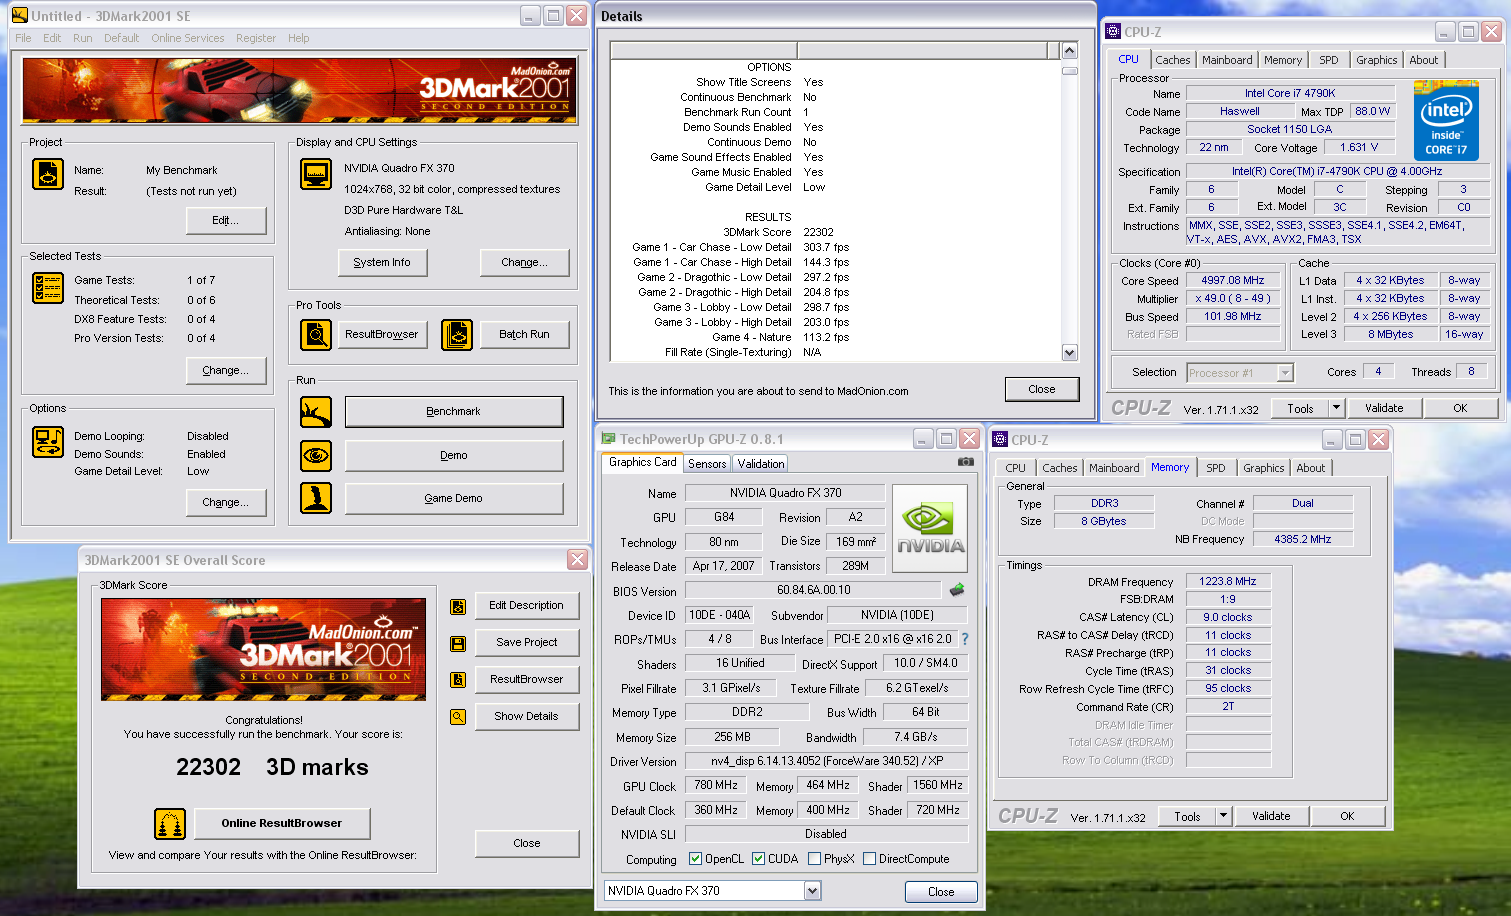Click the Online ResultBrowser button
The image size is (1511, 916).
[x=282, y=824]
